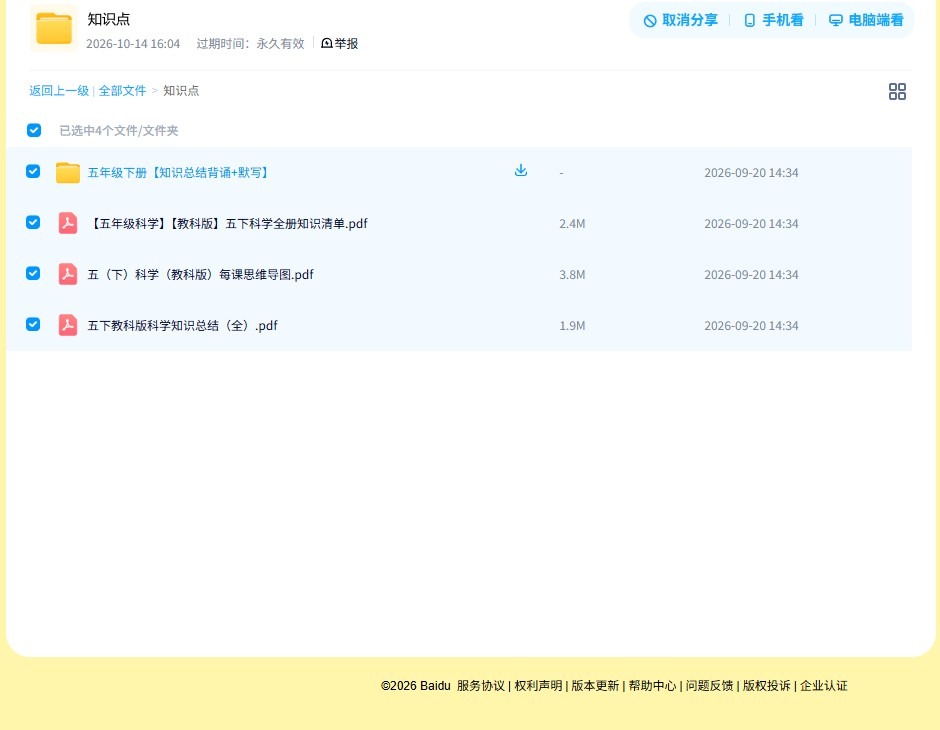Click the 1.9M file size value
The width and height of the screenshot is (940, 730).
coord(572,326)
